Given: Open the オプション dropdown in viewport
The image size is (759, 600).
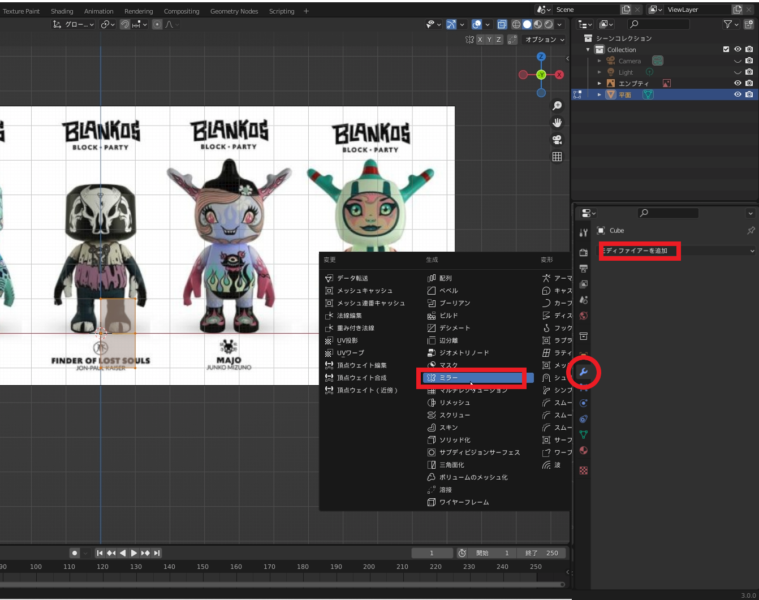Looking at the screenshot, I should (x=545, y=40).
